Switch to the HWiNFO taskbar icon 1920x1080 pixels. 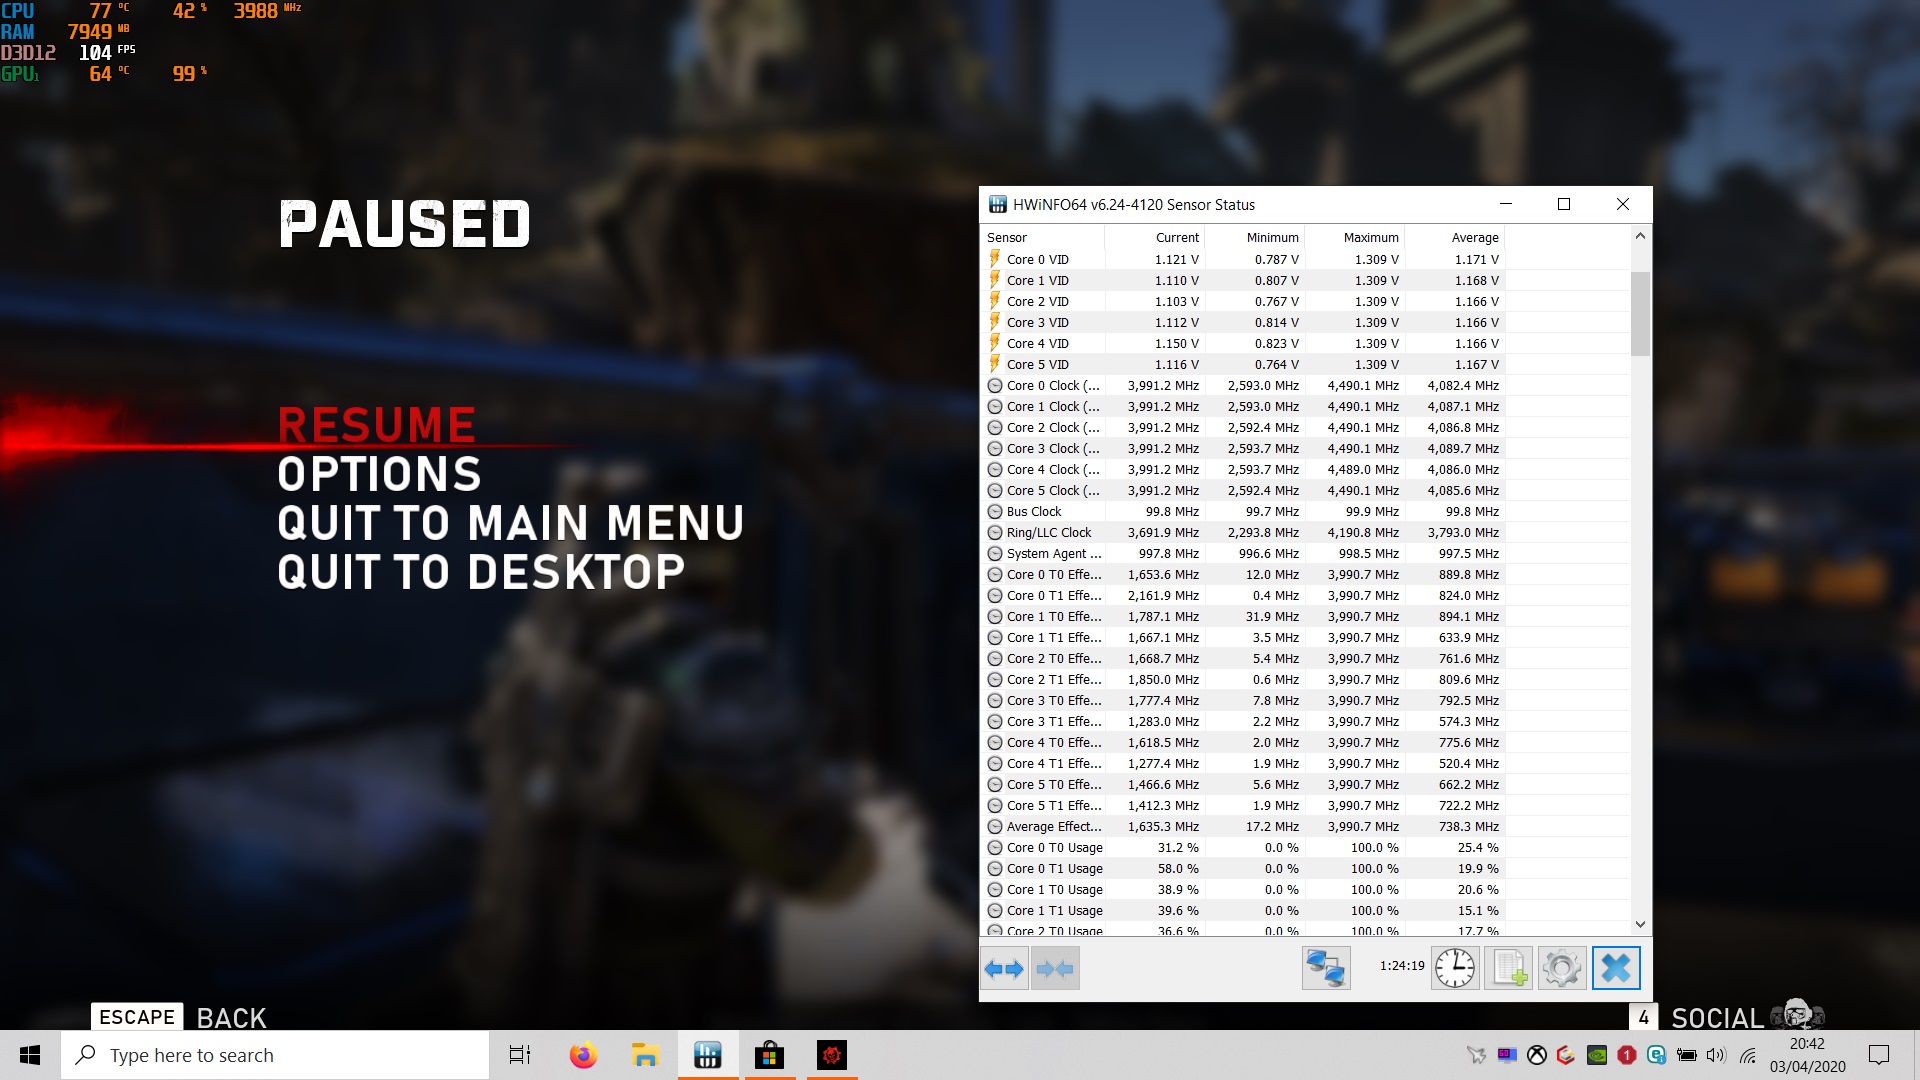coord(707,1055)
